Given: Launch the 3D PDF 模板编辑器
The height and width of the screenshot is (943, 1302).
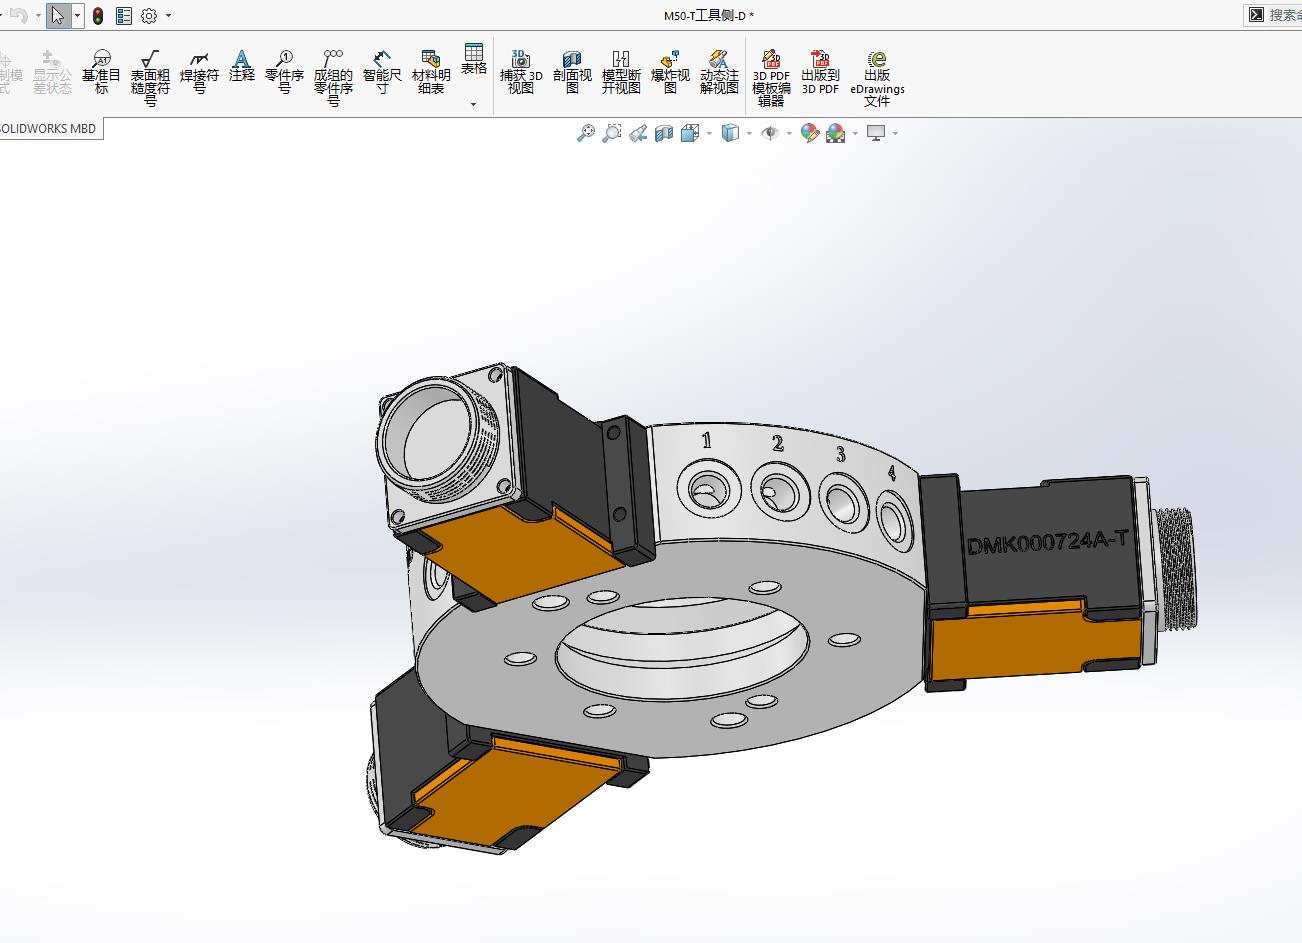Looking at the screenshot, I should [771, 78].
